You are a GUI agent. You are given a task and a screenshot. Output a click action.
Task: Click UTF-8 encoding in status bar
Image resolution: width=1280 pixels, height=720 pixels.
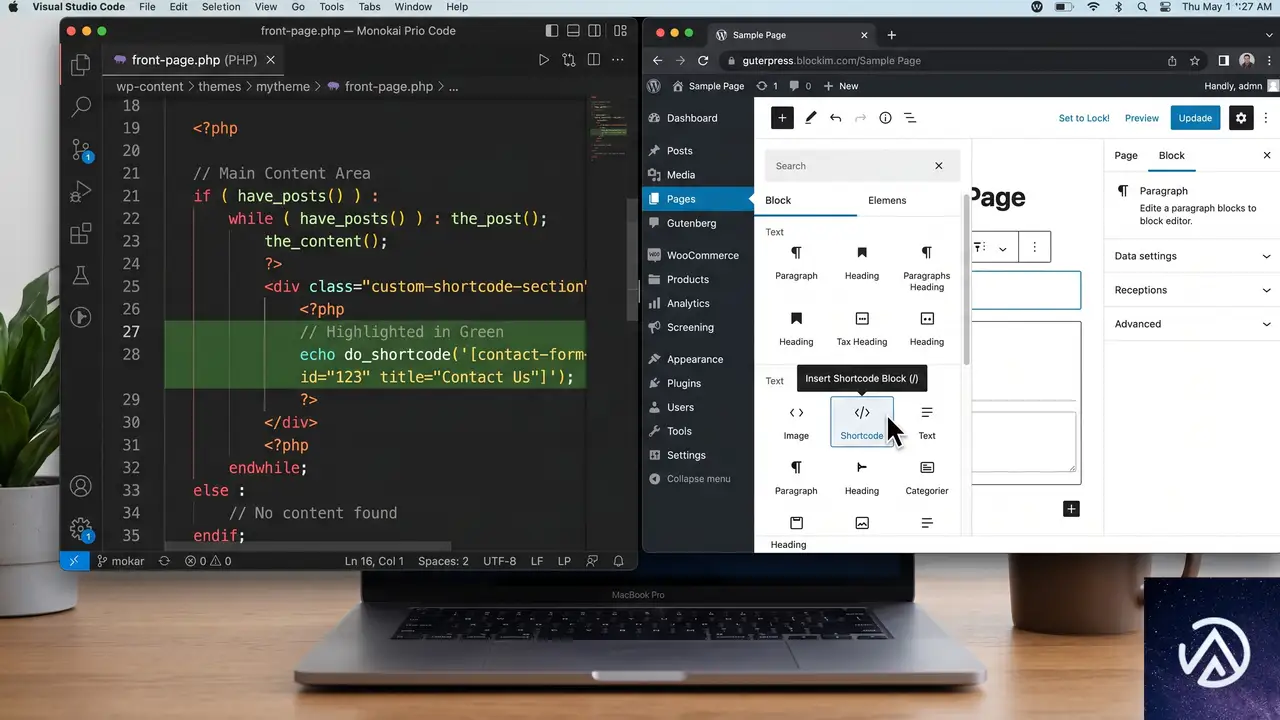[x=500, y=561]
